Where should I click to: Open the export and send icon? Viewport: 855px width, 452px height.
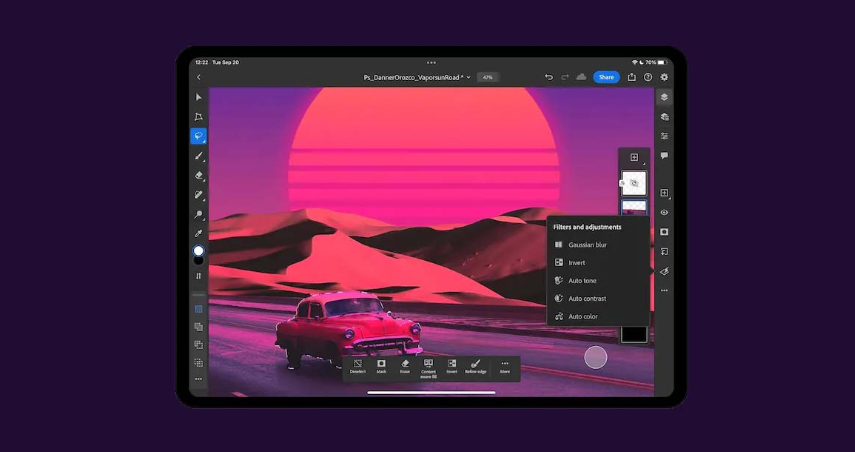(631, 77)
